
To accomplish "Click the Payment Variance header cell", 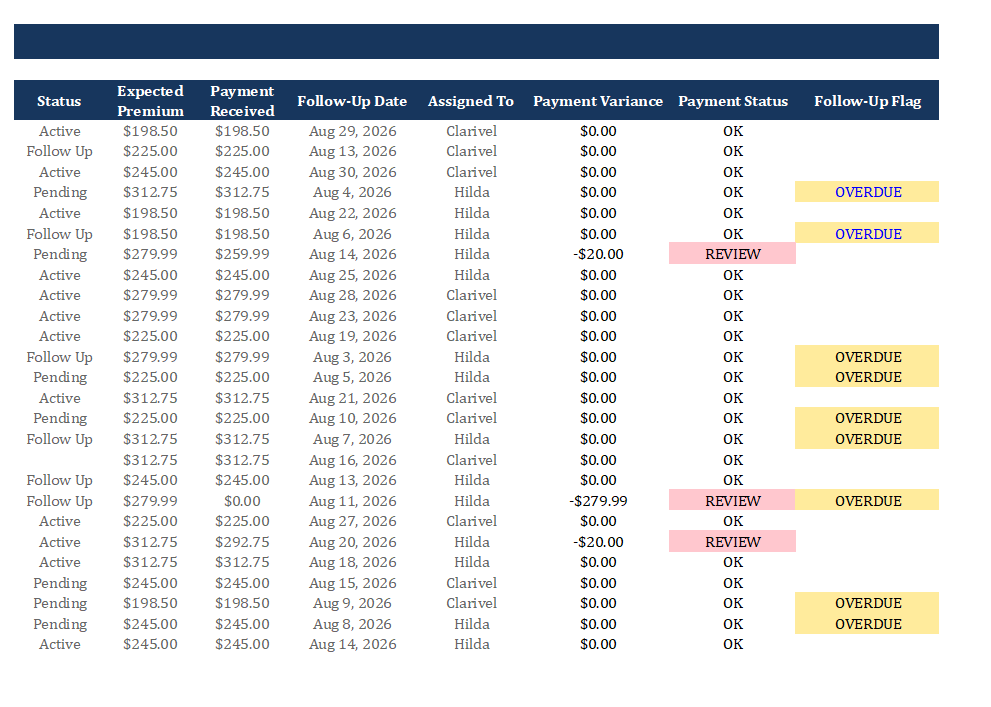I will (x=598, y=100).
